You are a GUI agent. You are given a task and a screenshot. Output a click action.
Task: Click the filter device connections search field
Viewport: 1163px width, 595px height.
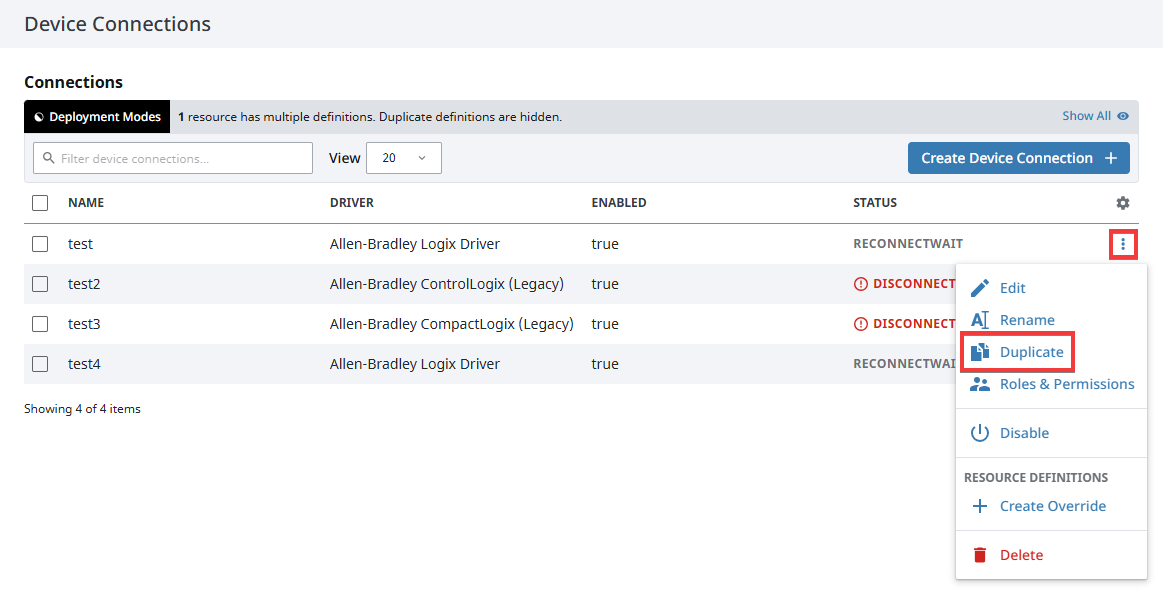coord(172,157)
